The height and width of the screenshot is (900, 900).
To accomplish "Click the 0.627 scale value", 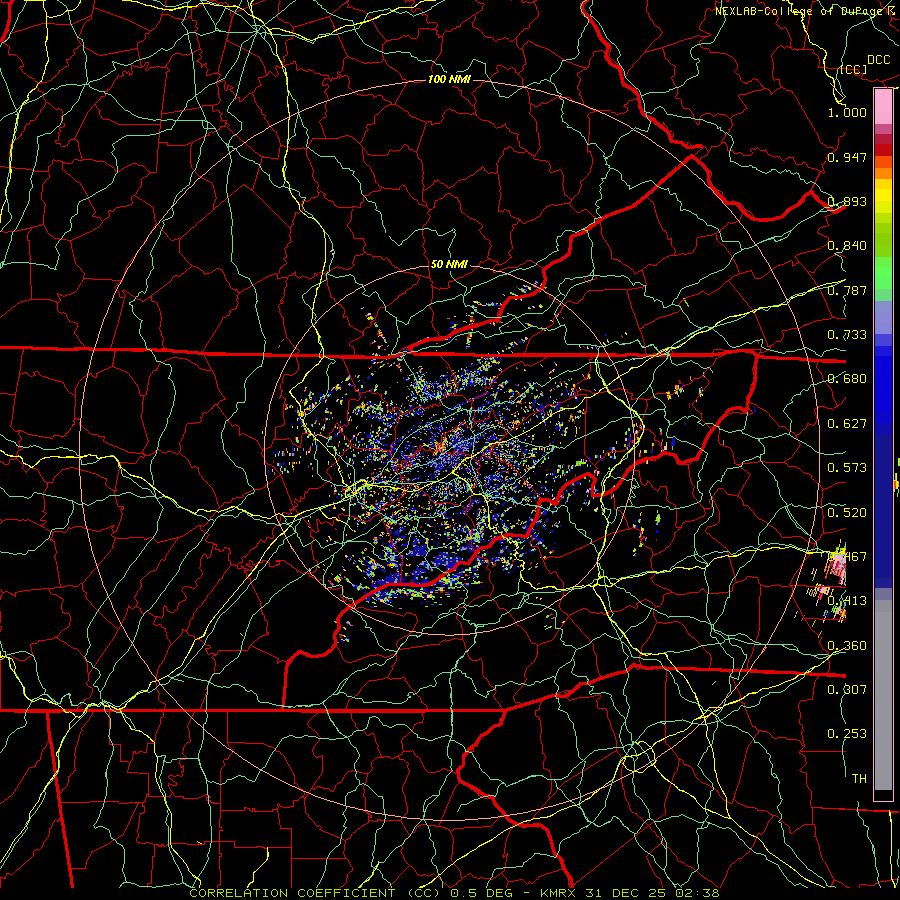I will click(847, 424).
